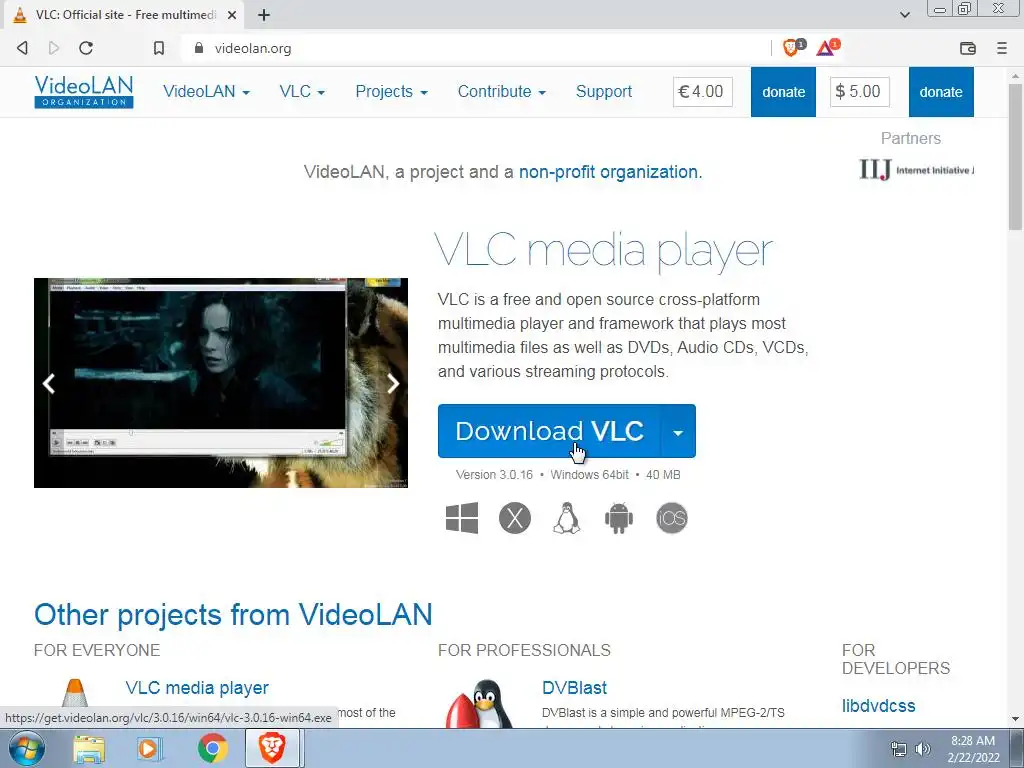Viewport: 1024px width, 768px height.
Task: Click the VLC screenshot carousel image
Action: pyautogui.click(x=221, y=383)
